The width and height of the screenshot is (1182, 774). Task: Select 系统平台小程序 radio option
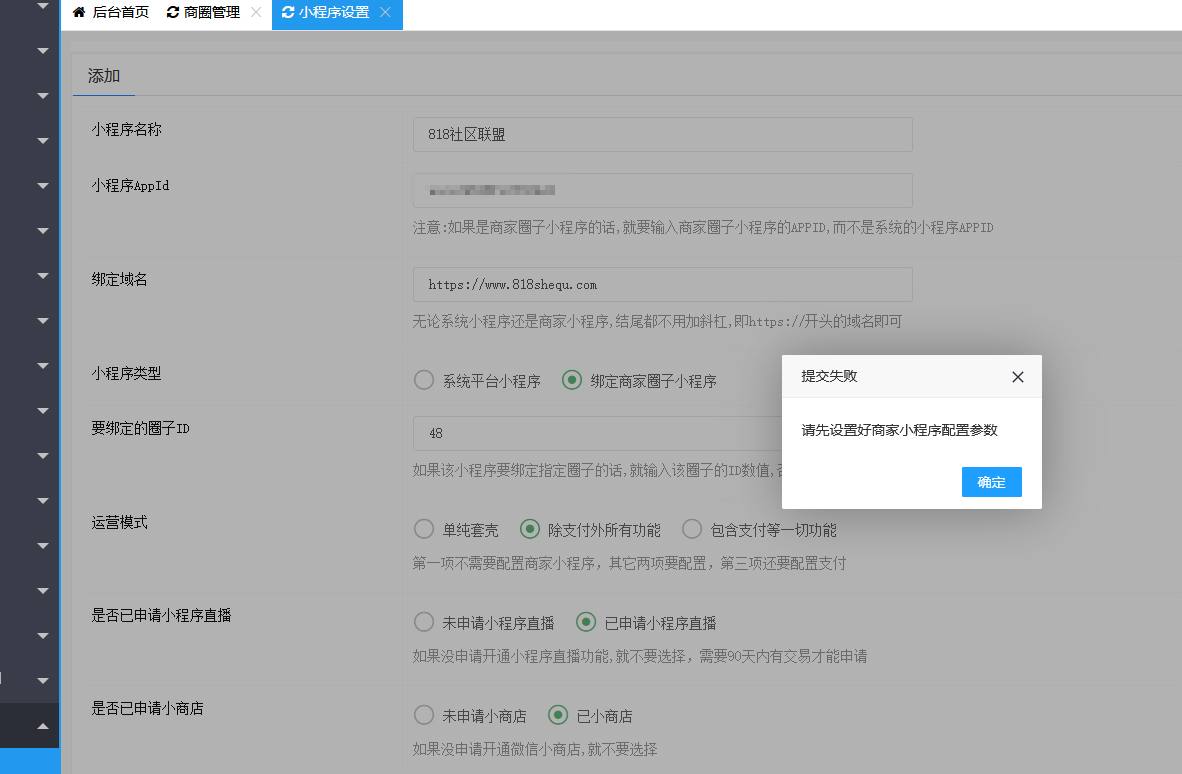424,380
